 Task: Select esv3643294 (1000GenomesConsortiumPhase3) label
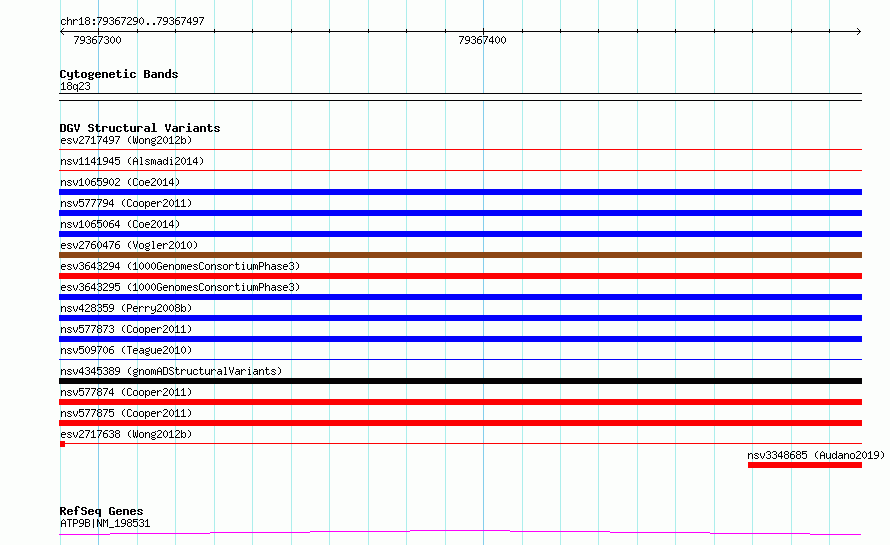pos(180,266)
